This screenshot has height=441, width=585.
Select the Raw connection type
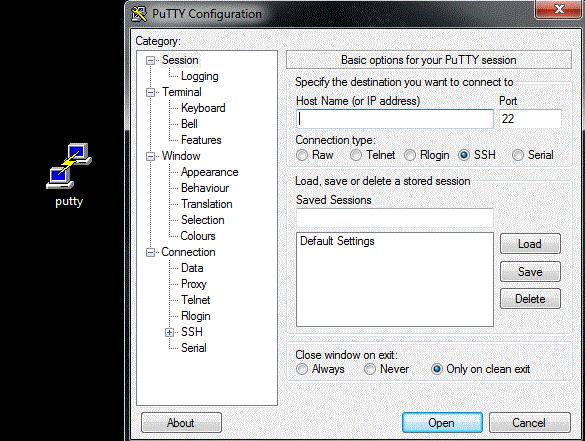tap(302, 155)
